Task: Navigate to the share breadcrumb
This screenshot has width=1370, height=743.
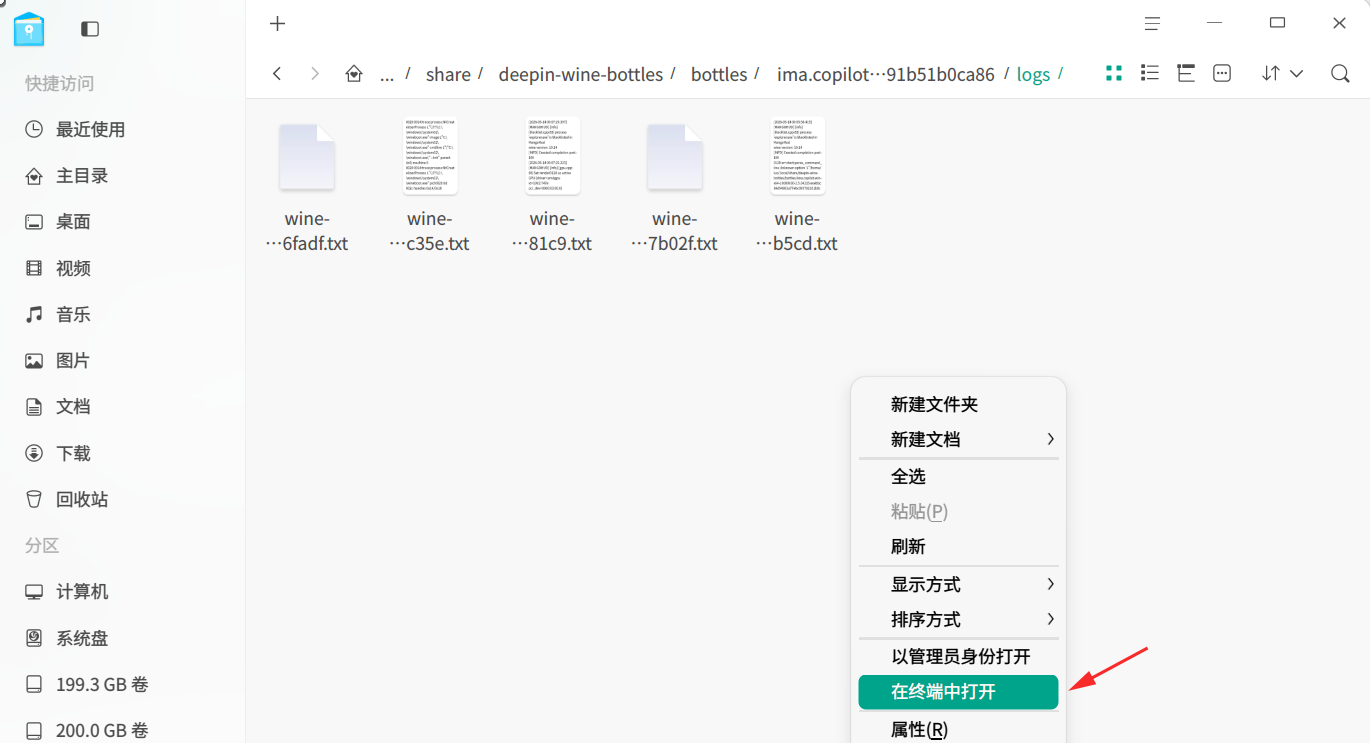Action: pyautogui.click(x=448, y=75)
